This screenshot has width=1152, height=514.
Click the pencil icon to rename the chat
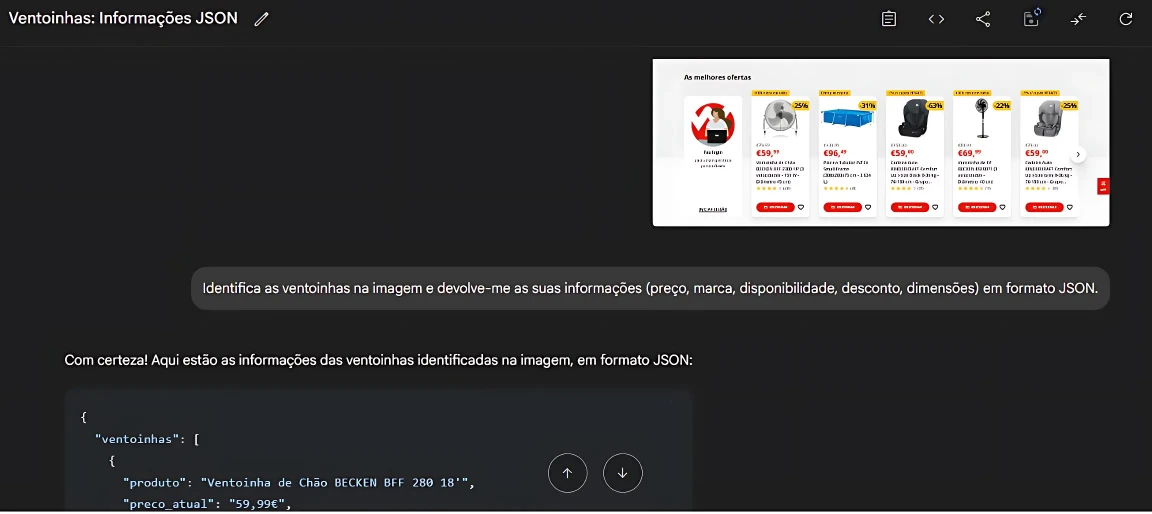262,19
